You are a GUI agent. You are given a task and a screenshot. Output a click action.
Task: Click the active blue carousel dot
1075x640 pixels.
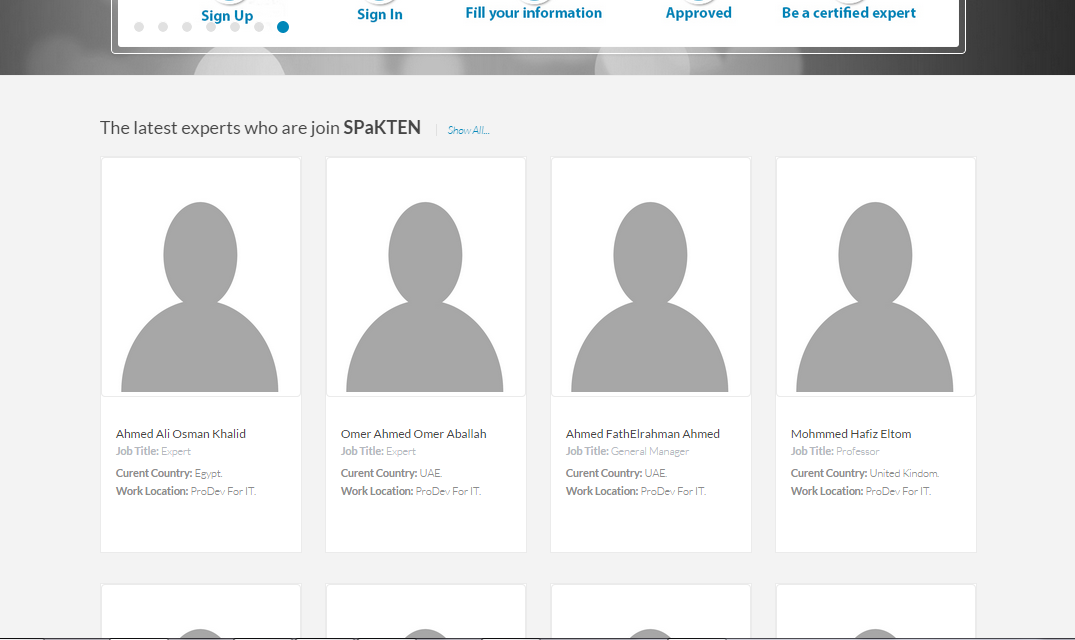(x=283, y=27)
